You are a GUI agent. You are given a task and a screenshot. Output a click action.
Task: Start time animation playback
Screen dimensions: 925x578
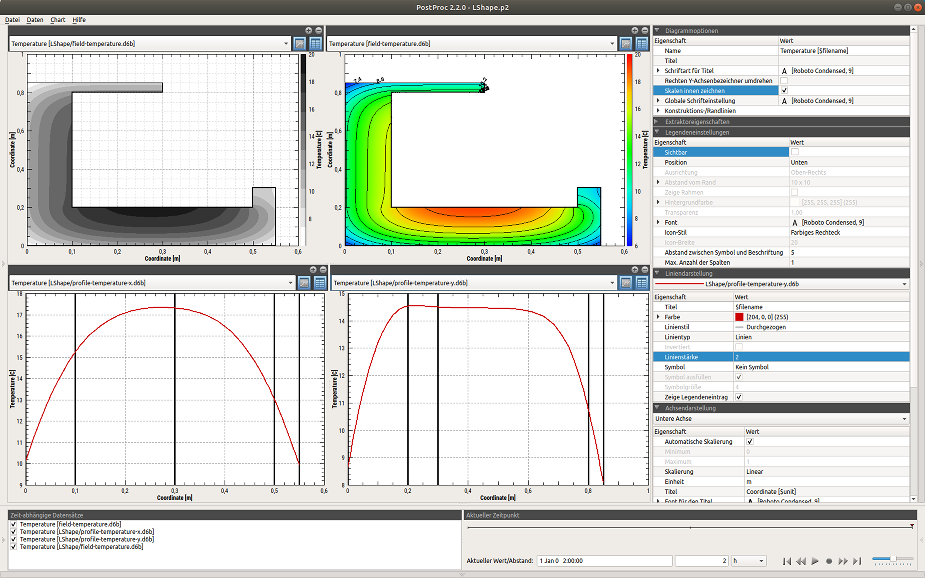pyautogui.click(x=815, y=561)
